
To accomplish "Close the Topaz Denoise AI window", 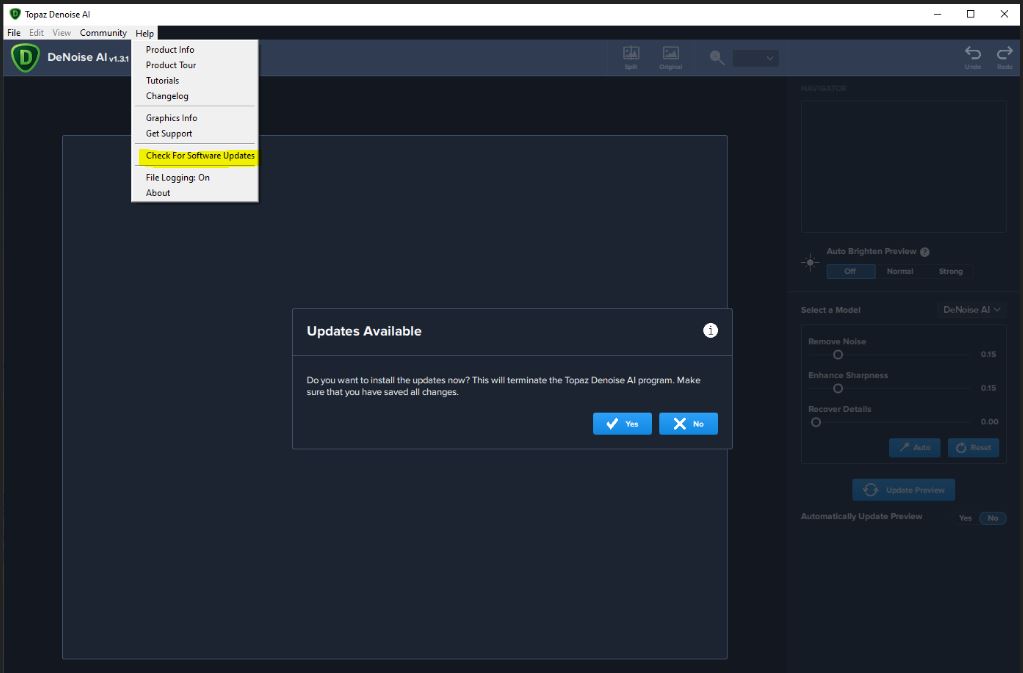I will coord(1004,14).
